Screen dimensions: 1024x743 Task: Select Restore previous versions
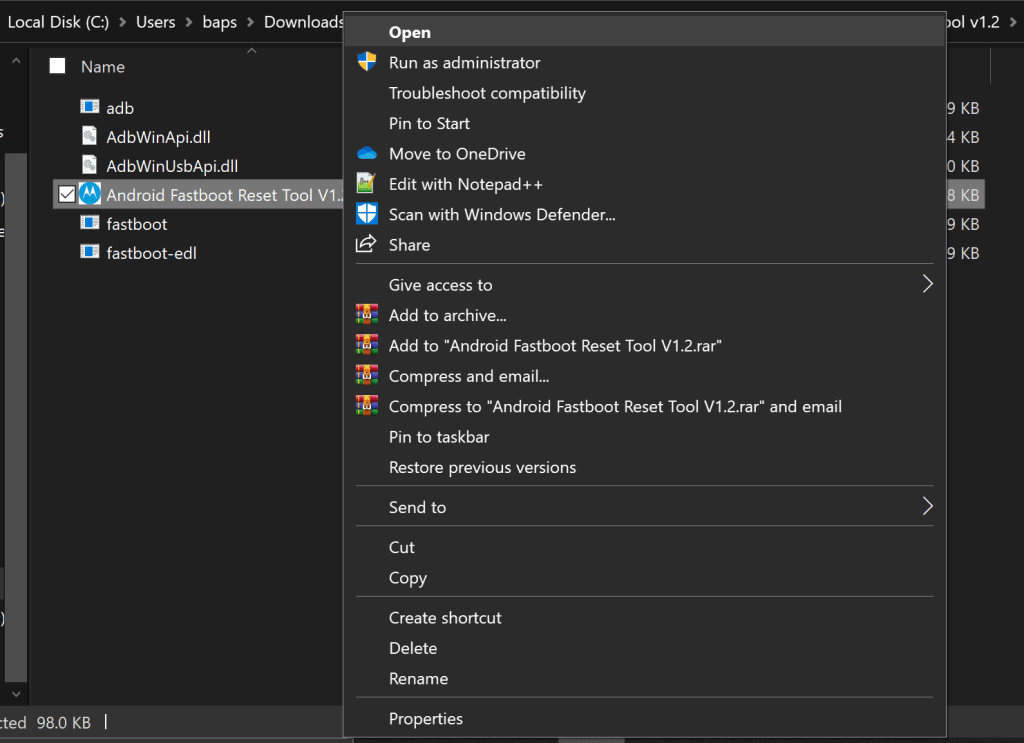coord(645,467)
